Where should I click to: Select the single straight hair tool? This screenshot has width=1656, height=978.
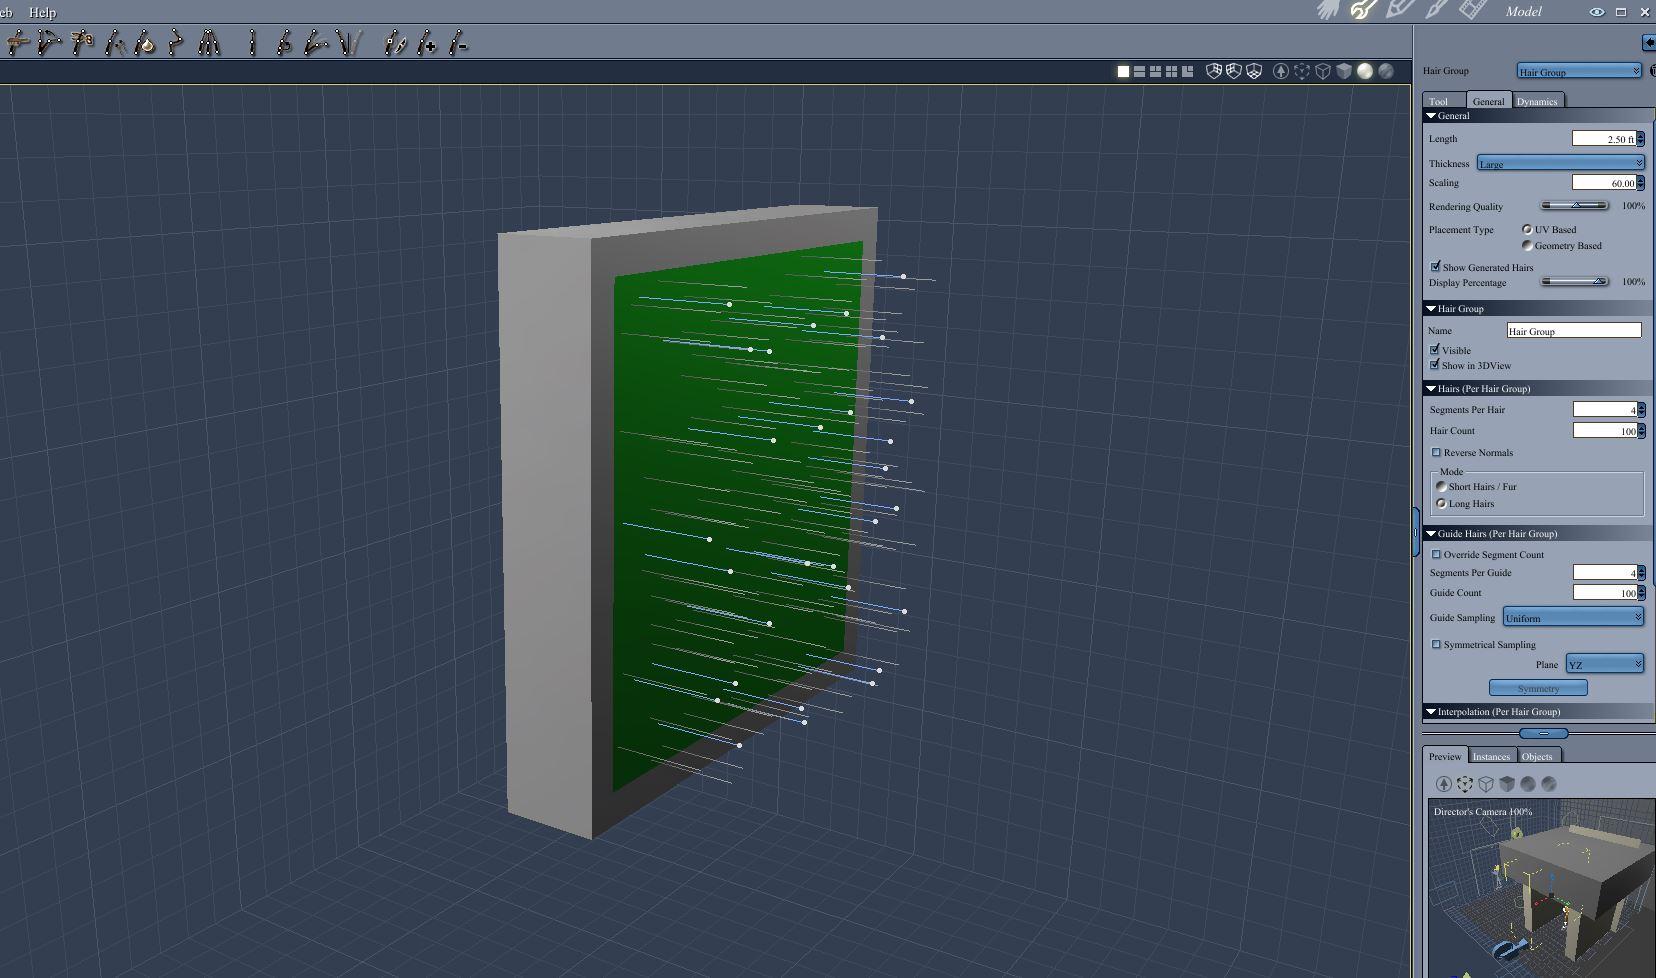(x=252, y=43)
